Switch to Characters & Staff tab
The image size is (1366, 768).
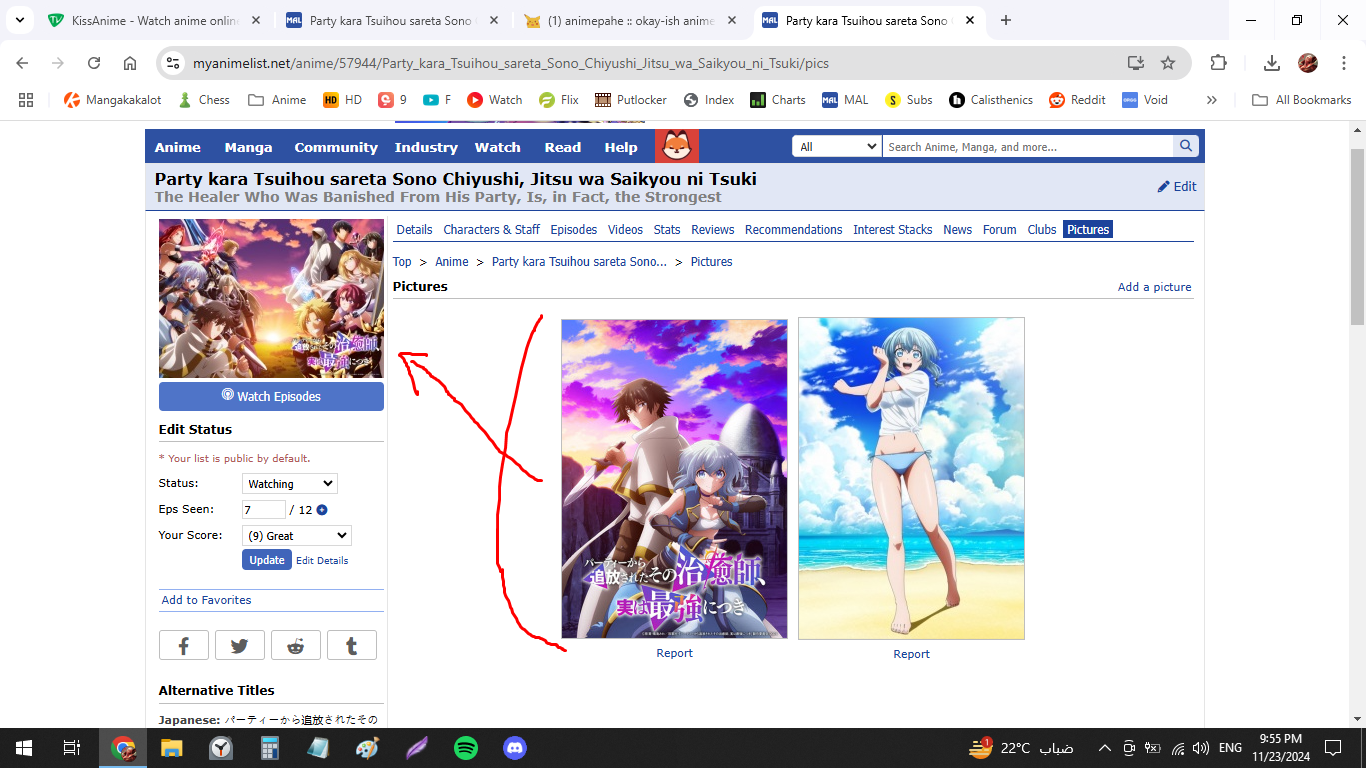click(492, 230)
